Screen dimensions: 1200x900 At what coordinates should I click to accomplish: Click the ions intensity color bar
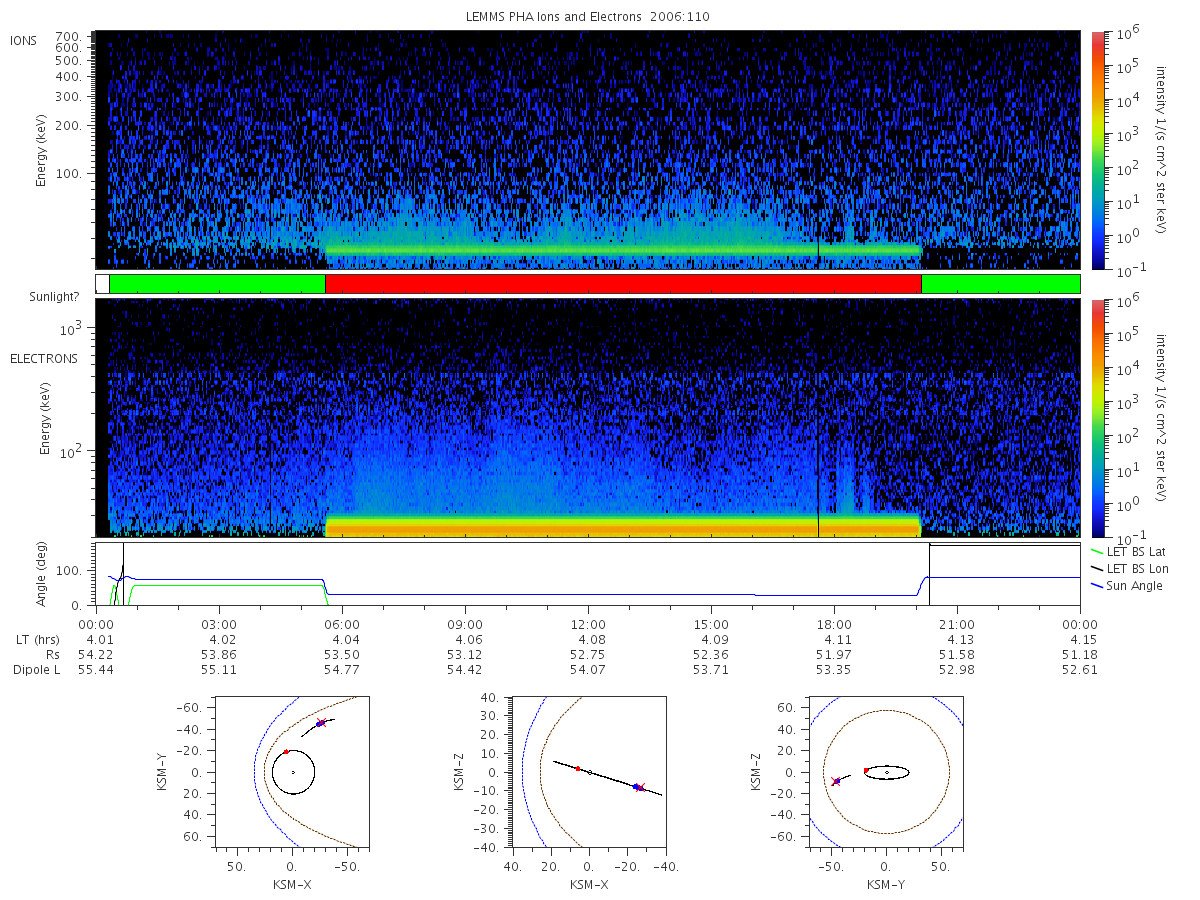tap(1098, 150)
